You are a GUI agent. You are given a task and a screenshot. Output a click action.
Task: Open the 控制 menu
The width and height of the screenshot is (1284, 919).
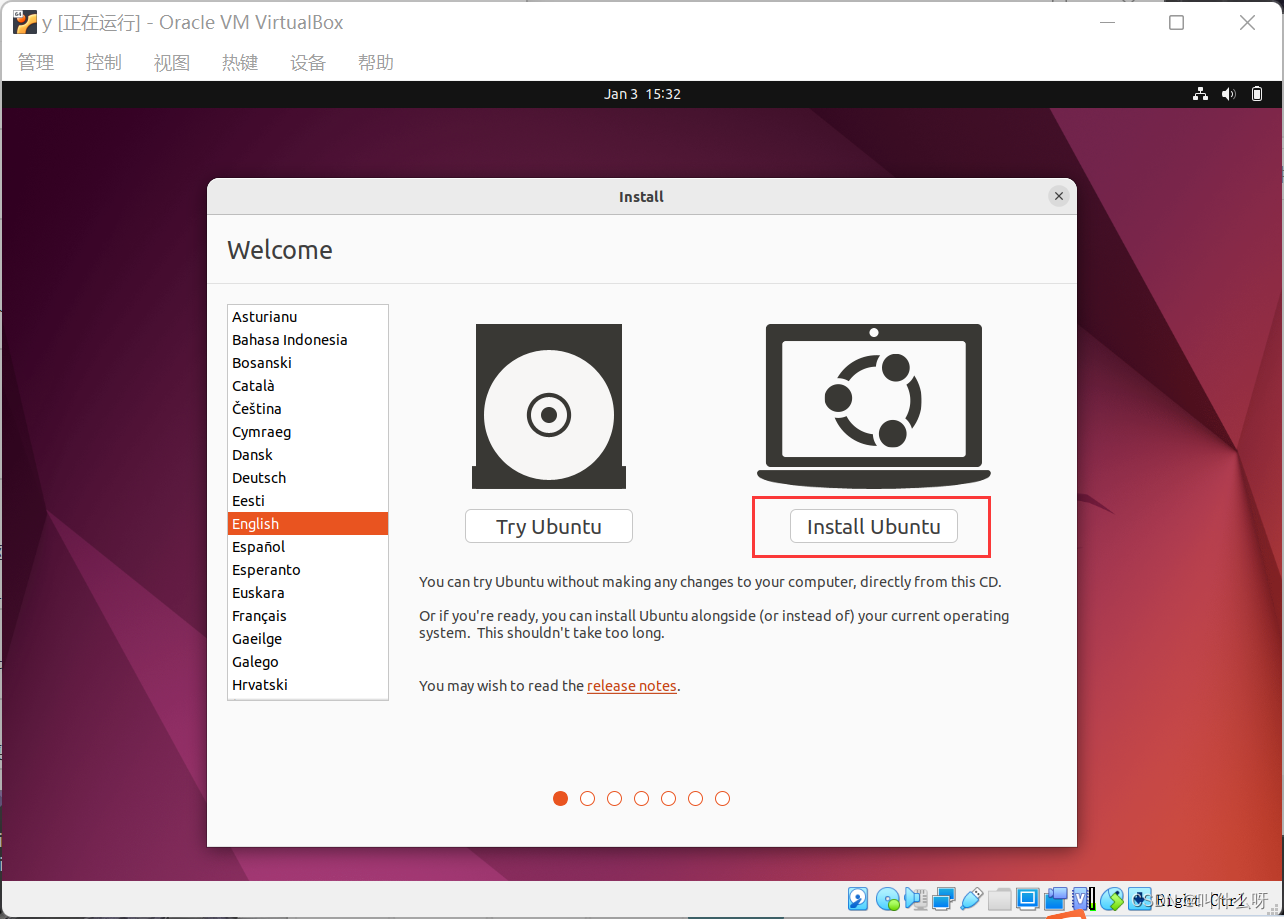tap(104, 62)
